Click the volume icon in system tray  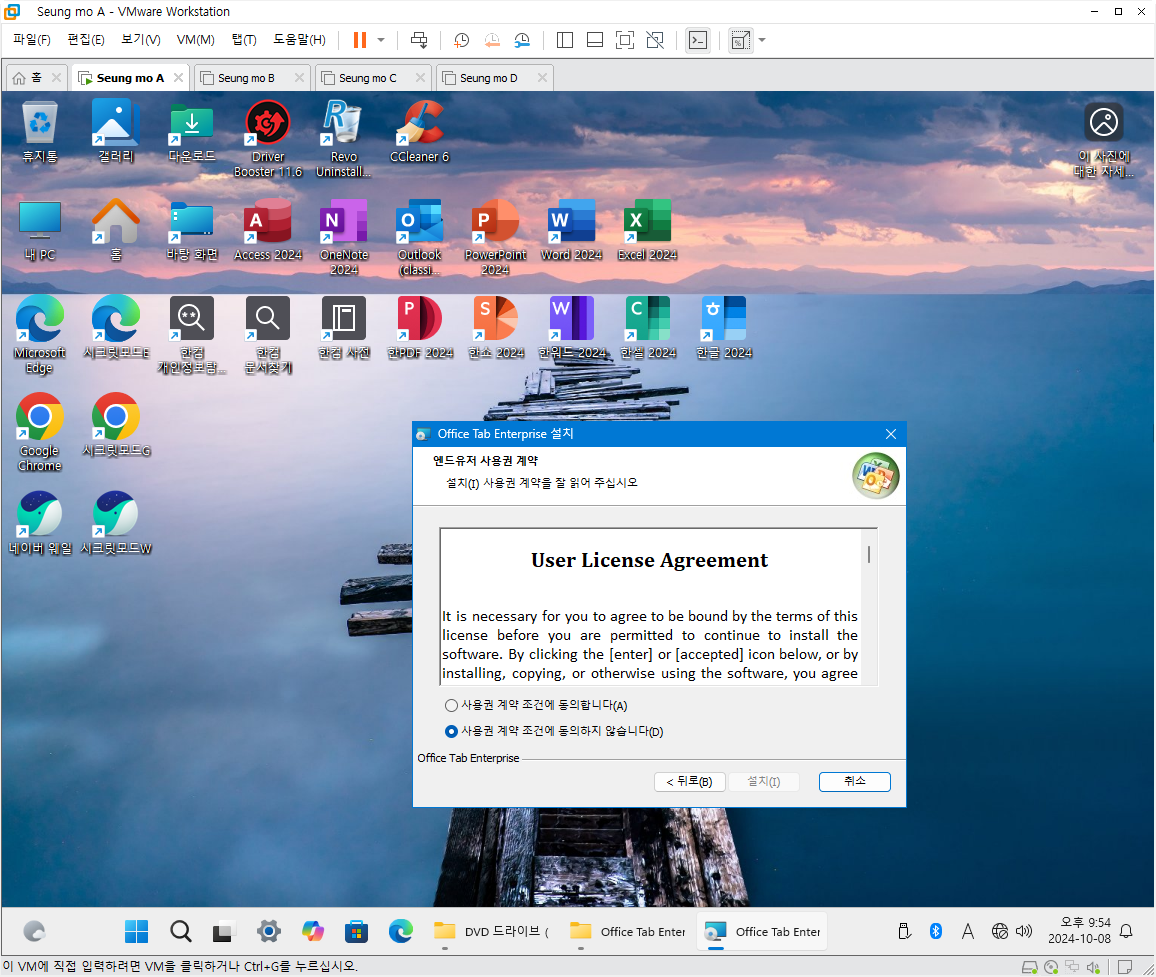1024,931
